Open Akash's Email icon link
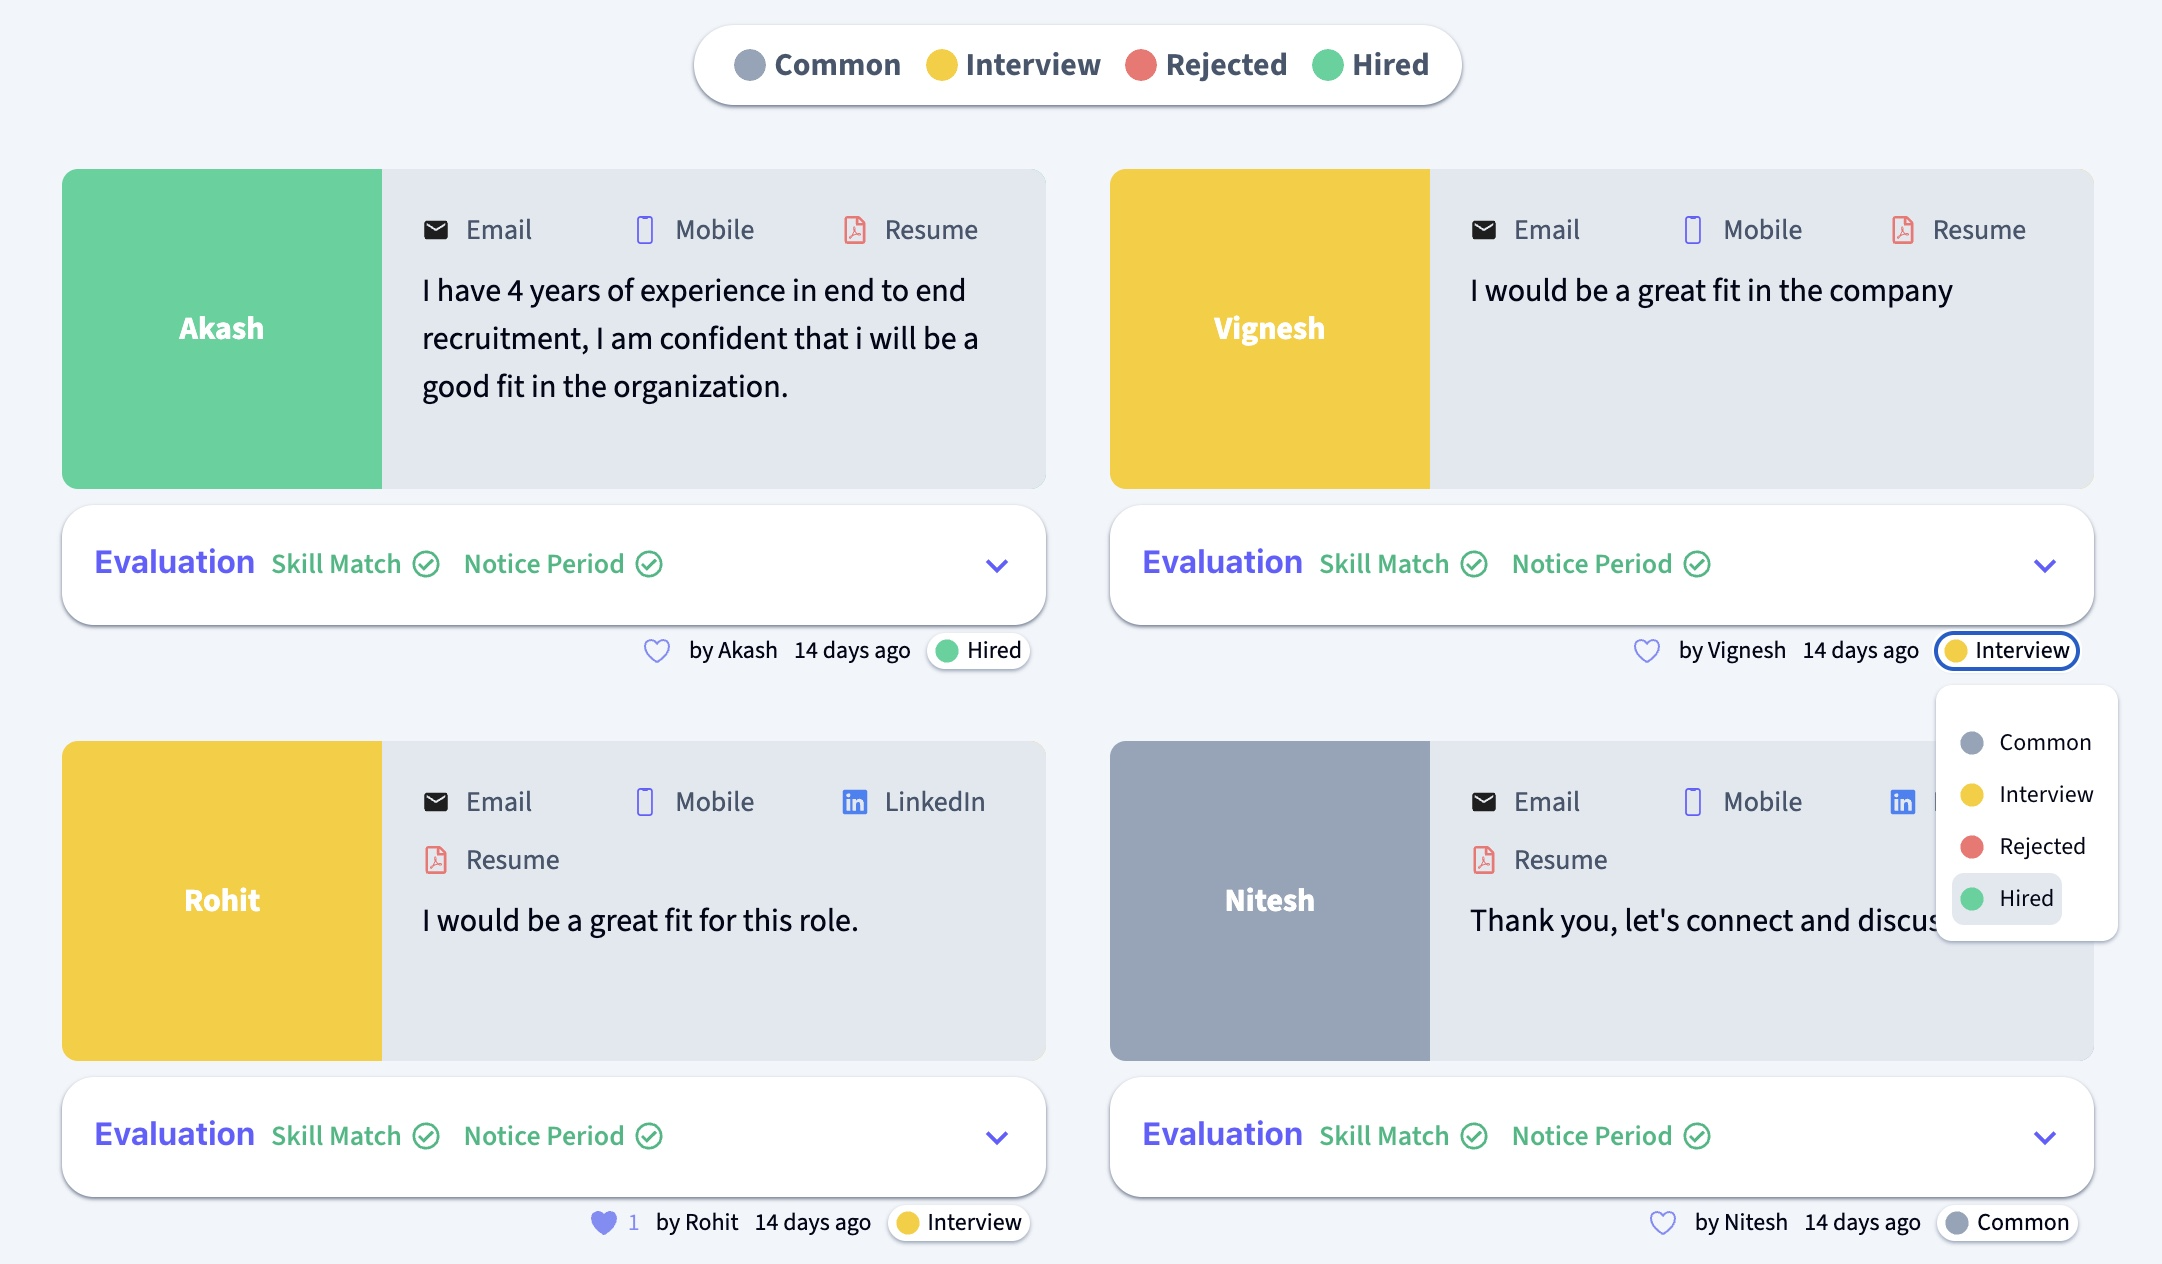Image resolution: width=2162 pixels, height=1264 pixels. [436, 230]
